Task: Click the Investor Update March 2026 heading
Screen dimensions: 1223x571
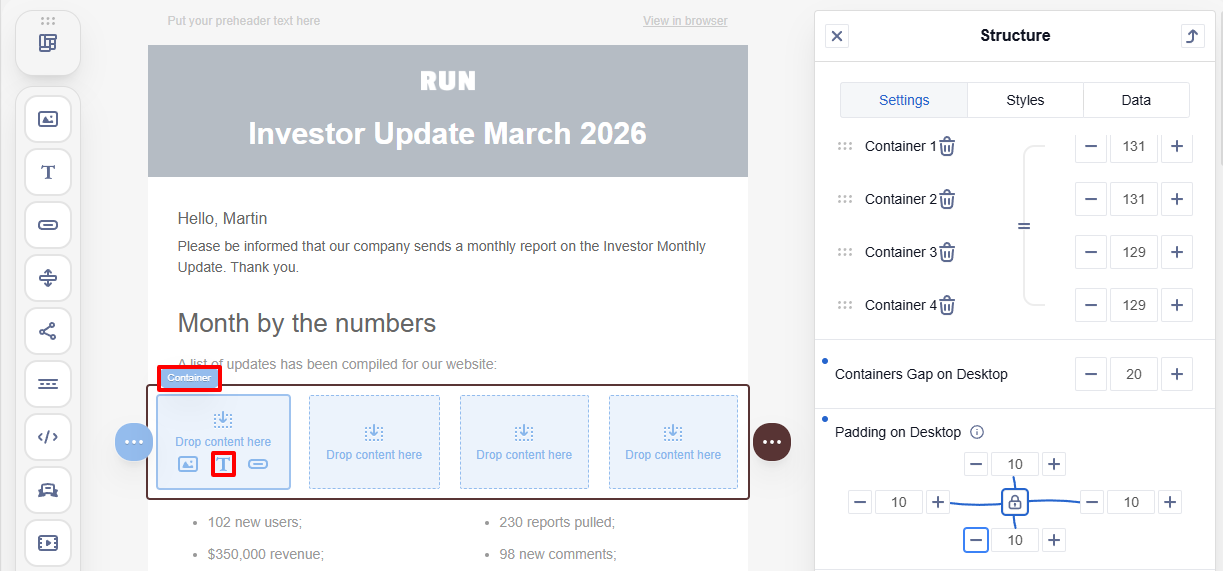Action: click(448, 134)
